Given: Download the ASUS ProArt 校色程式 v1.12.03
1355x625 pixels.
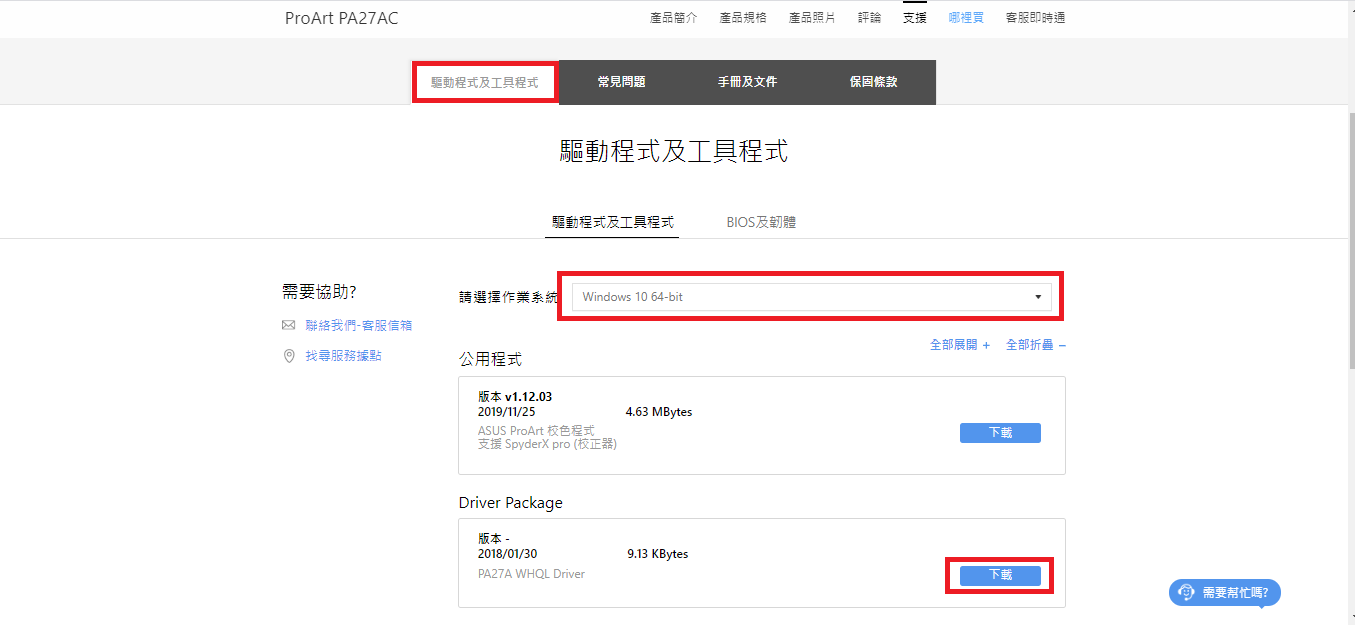Looking at the screenshot, I should (1000, 433).
